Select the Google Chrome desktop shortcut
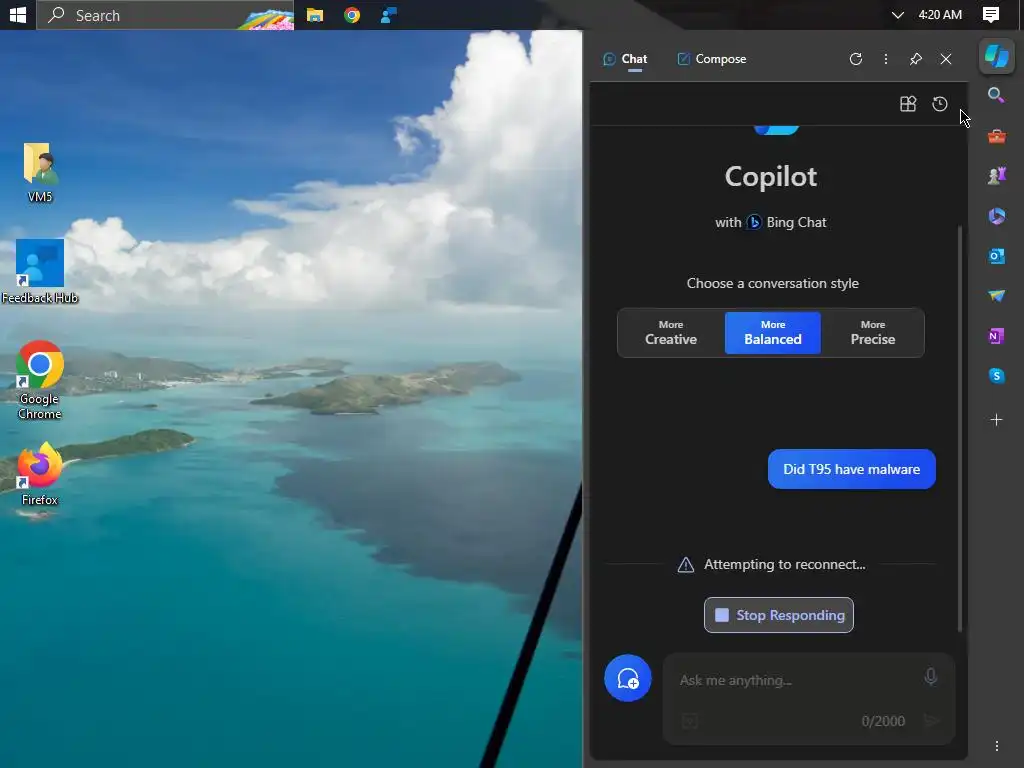 (x=40, y=380)
